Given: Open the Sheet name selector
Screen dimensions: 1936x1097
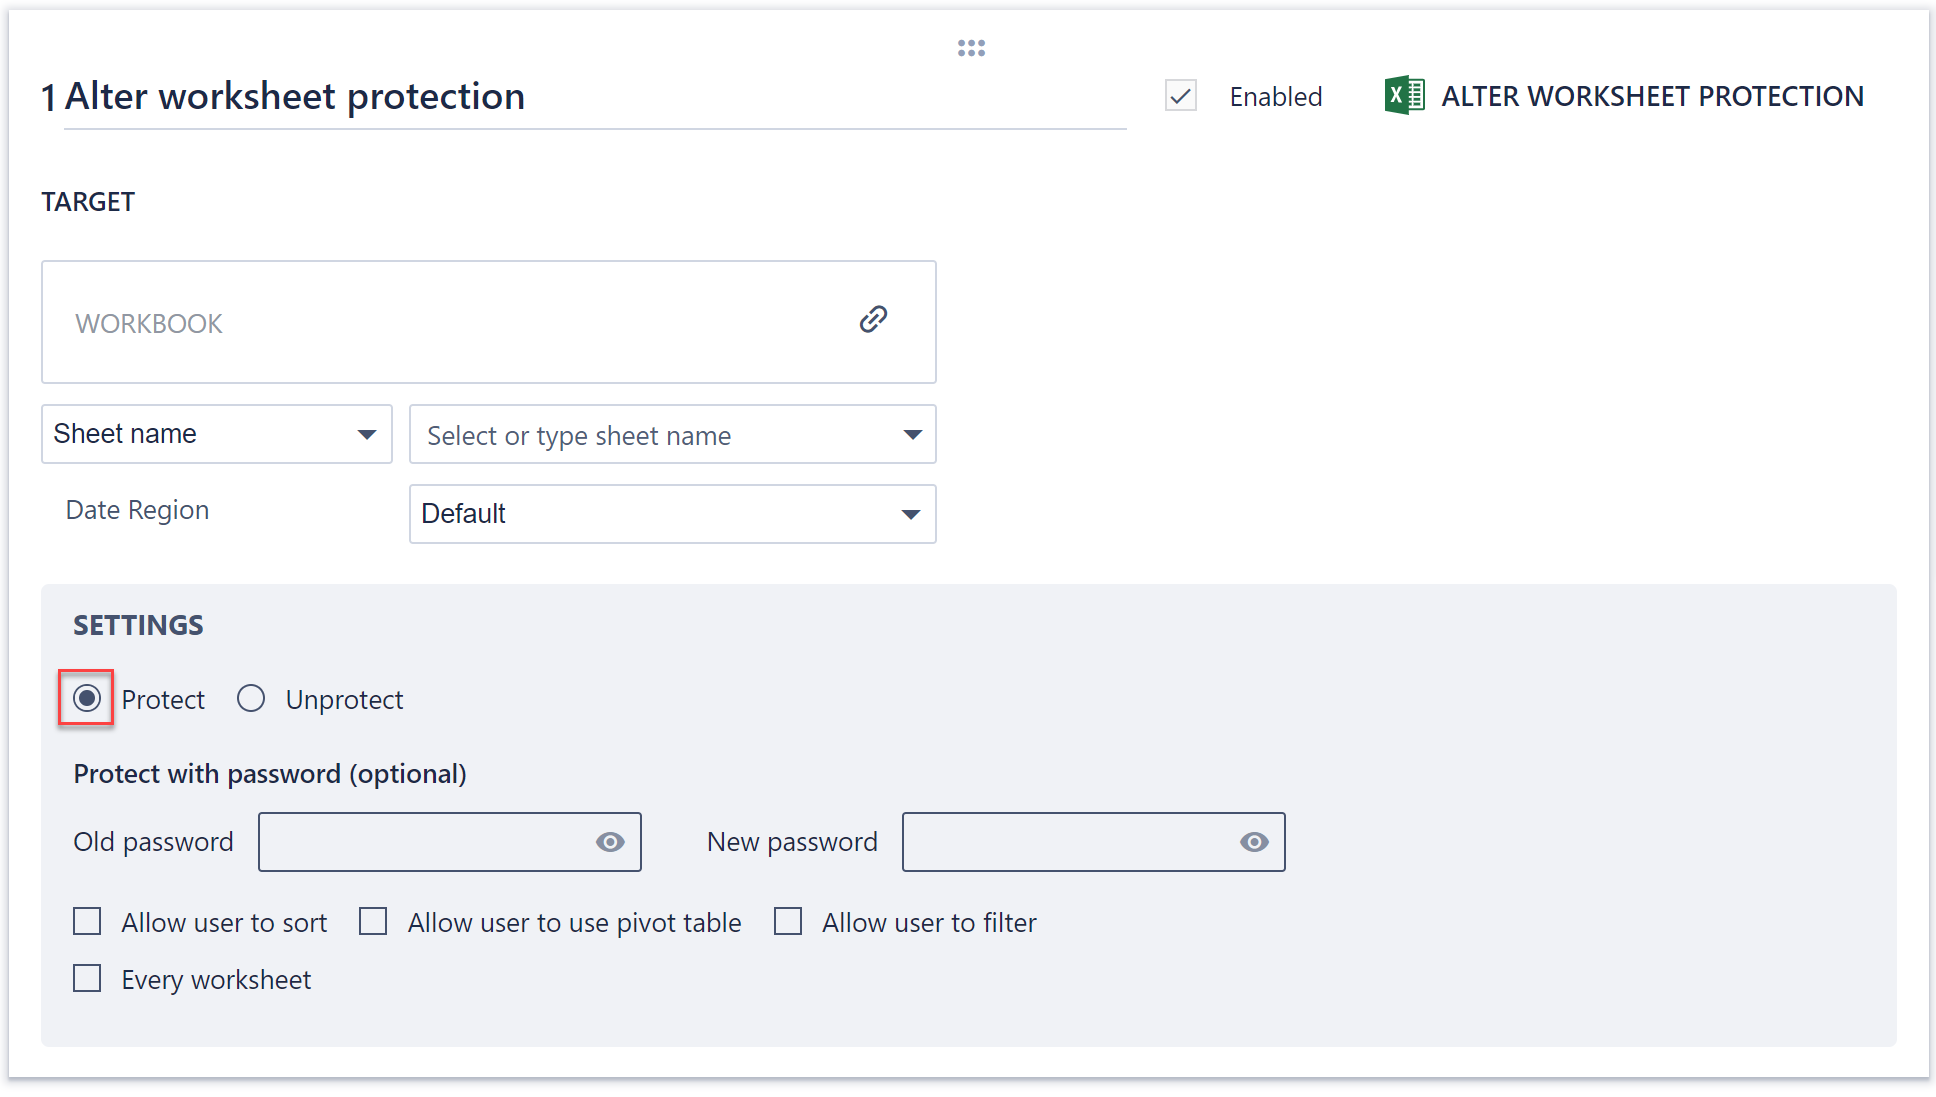Looking at the screenshot, I should coord(216,434).
